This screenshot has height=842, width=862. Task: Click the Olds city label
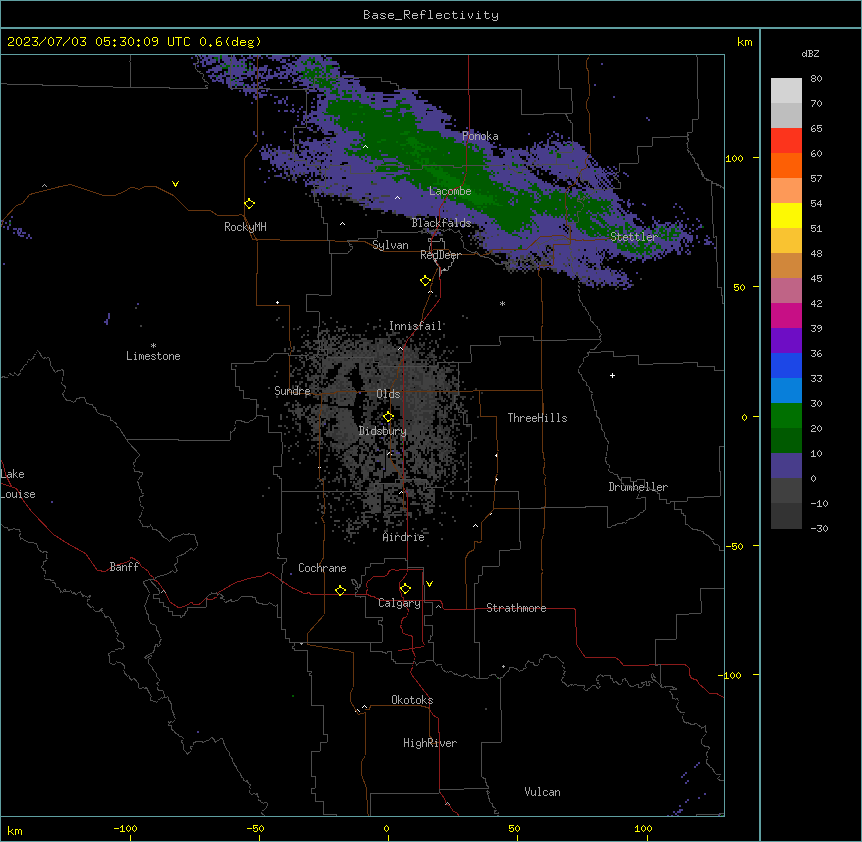point(388,394)
